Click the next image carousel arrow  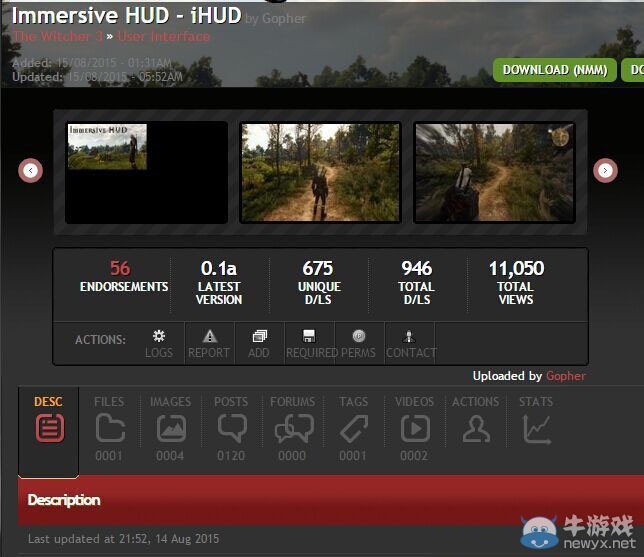605,170
